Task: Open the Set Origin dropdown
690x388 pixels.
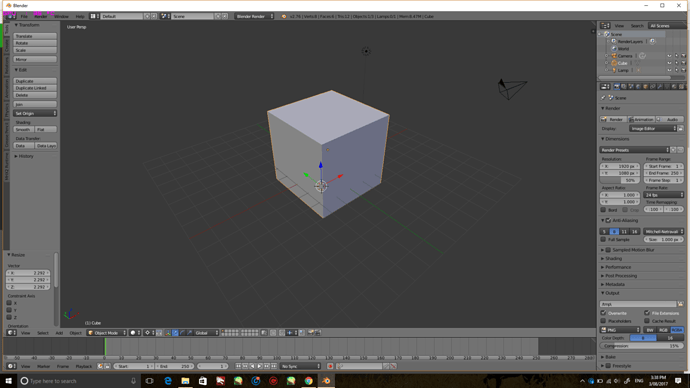Action: click(35, 113)
